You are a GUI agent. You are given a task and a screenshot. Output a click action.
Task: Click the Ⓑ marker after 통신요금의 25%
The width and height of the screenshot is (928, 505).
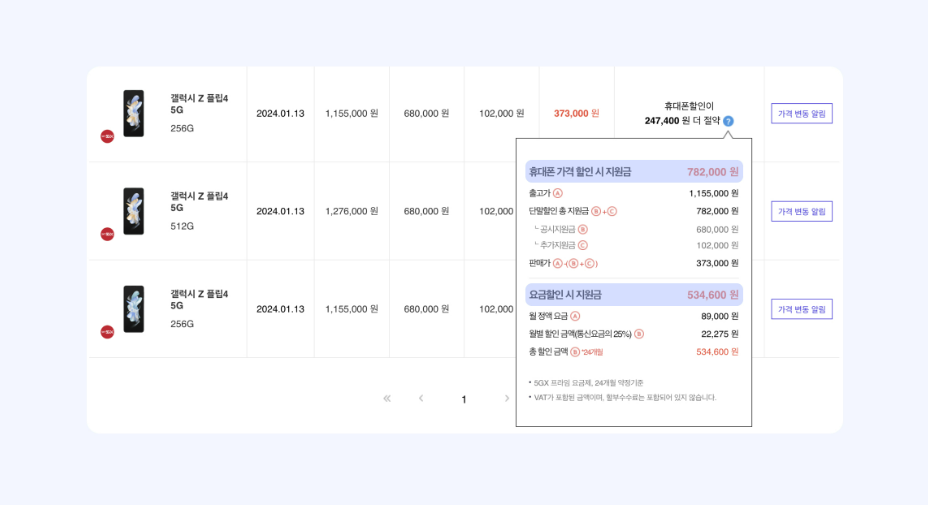(639, 334)
